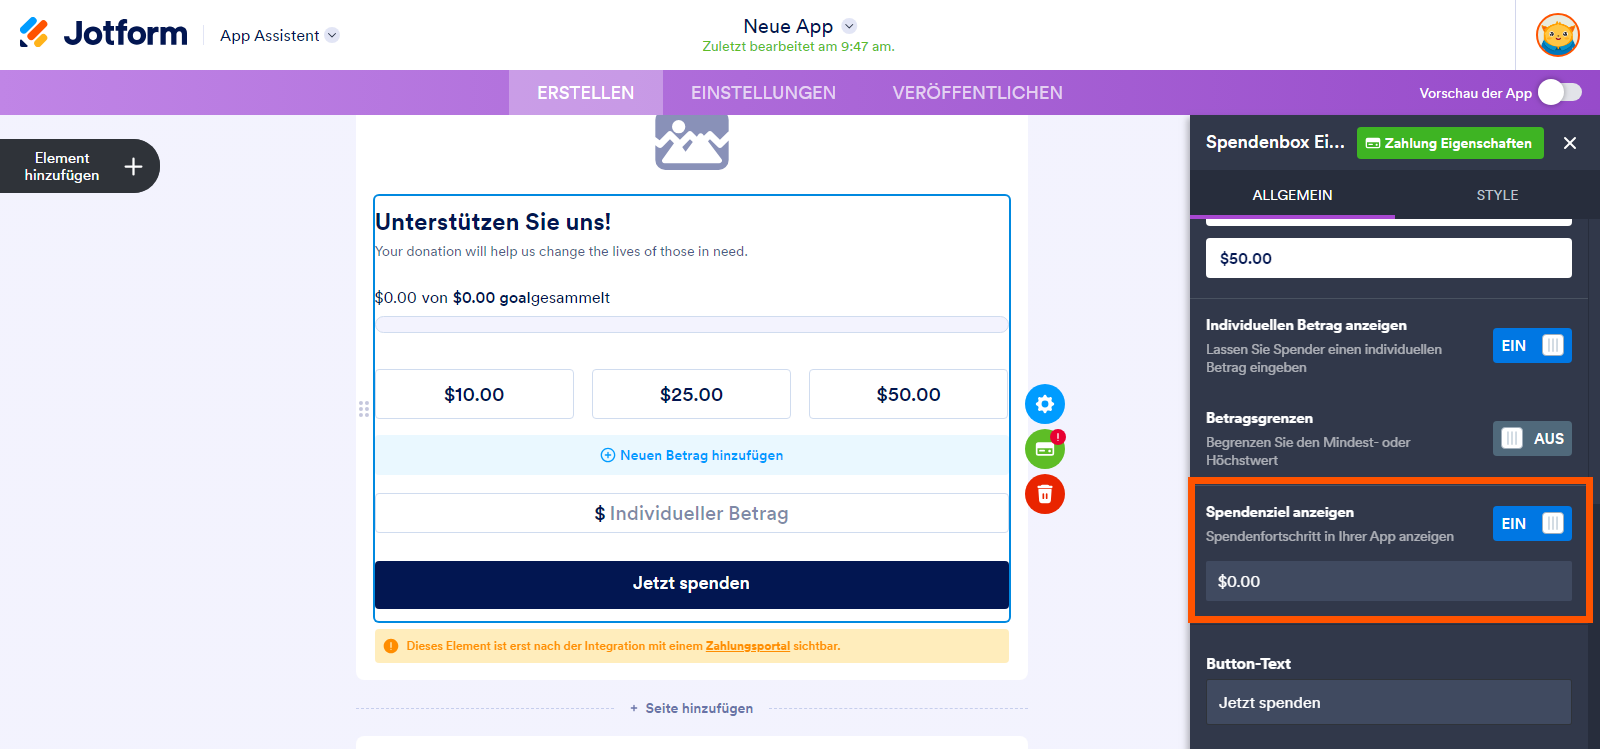Click the Jotform logo
The height and width of the screenshot is (749, 1600).
pyautogui.click(x=103, y=34)
